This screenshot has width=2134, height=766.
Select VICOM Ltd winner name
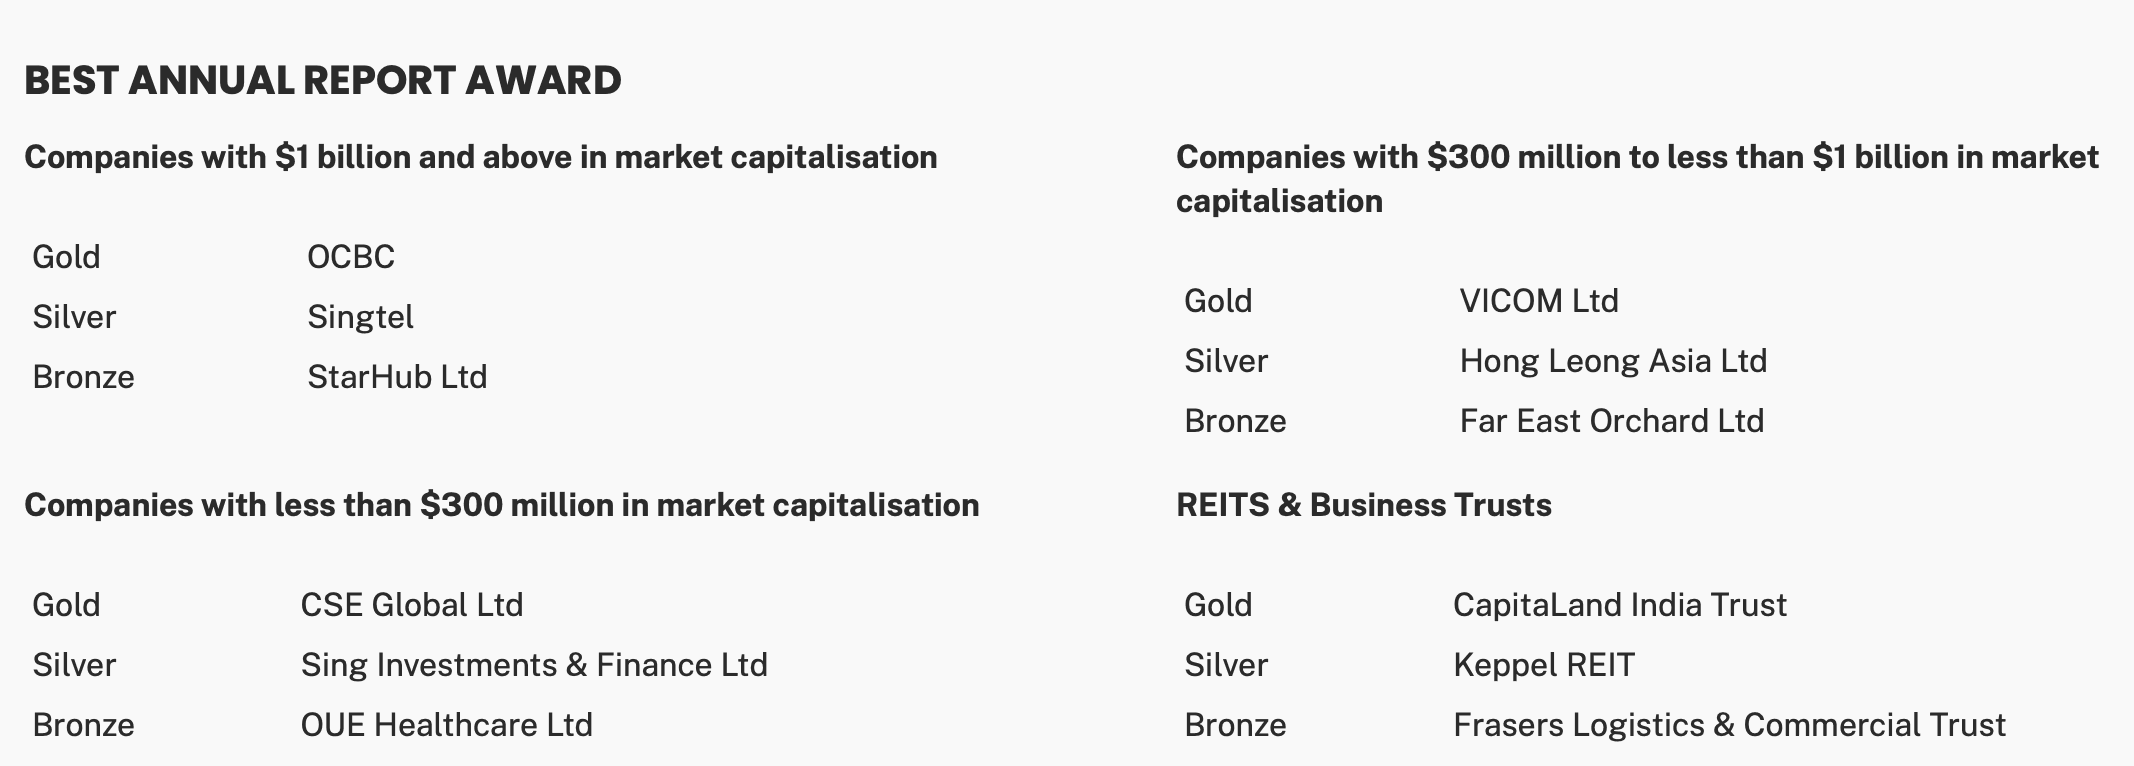(x=1538, y=301)
